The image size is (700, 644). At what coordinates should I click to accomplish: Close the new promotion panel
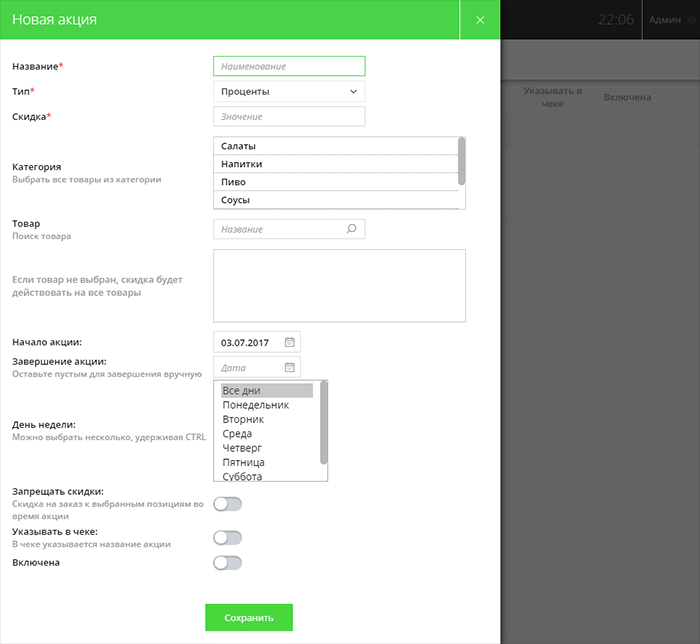coord(480,20)
